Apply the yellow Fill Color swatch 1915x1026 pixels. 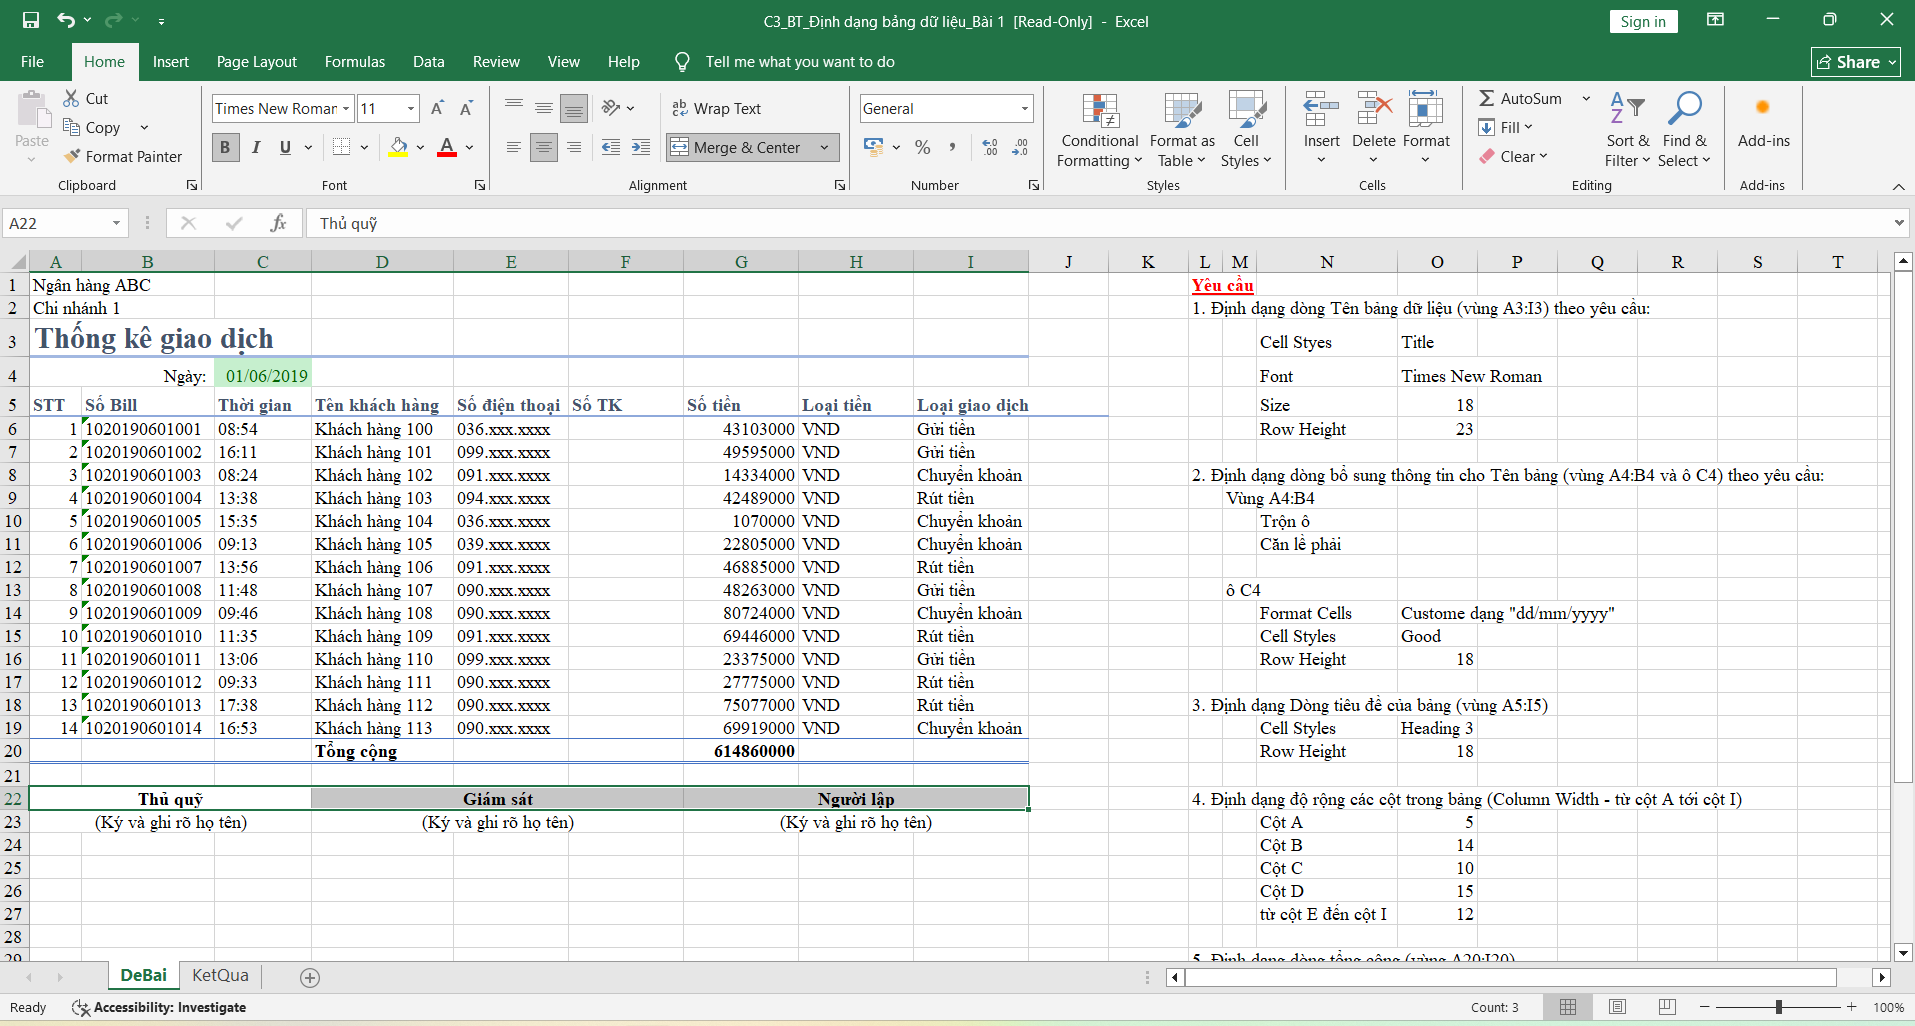pyautogui.click(x=398, y=147)
